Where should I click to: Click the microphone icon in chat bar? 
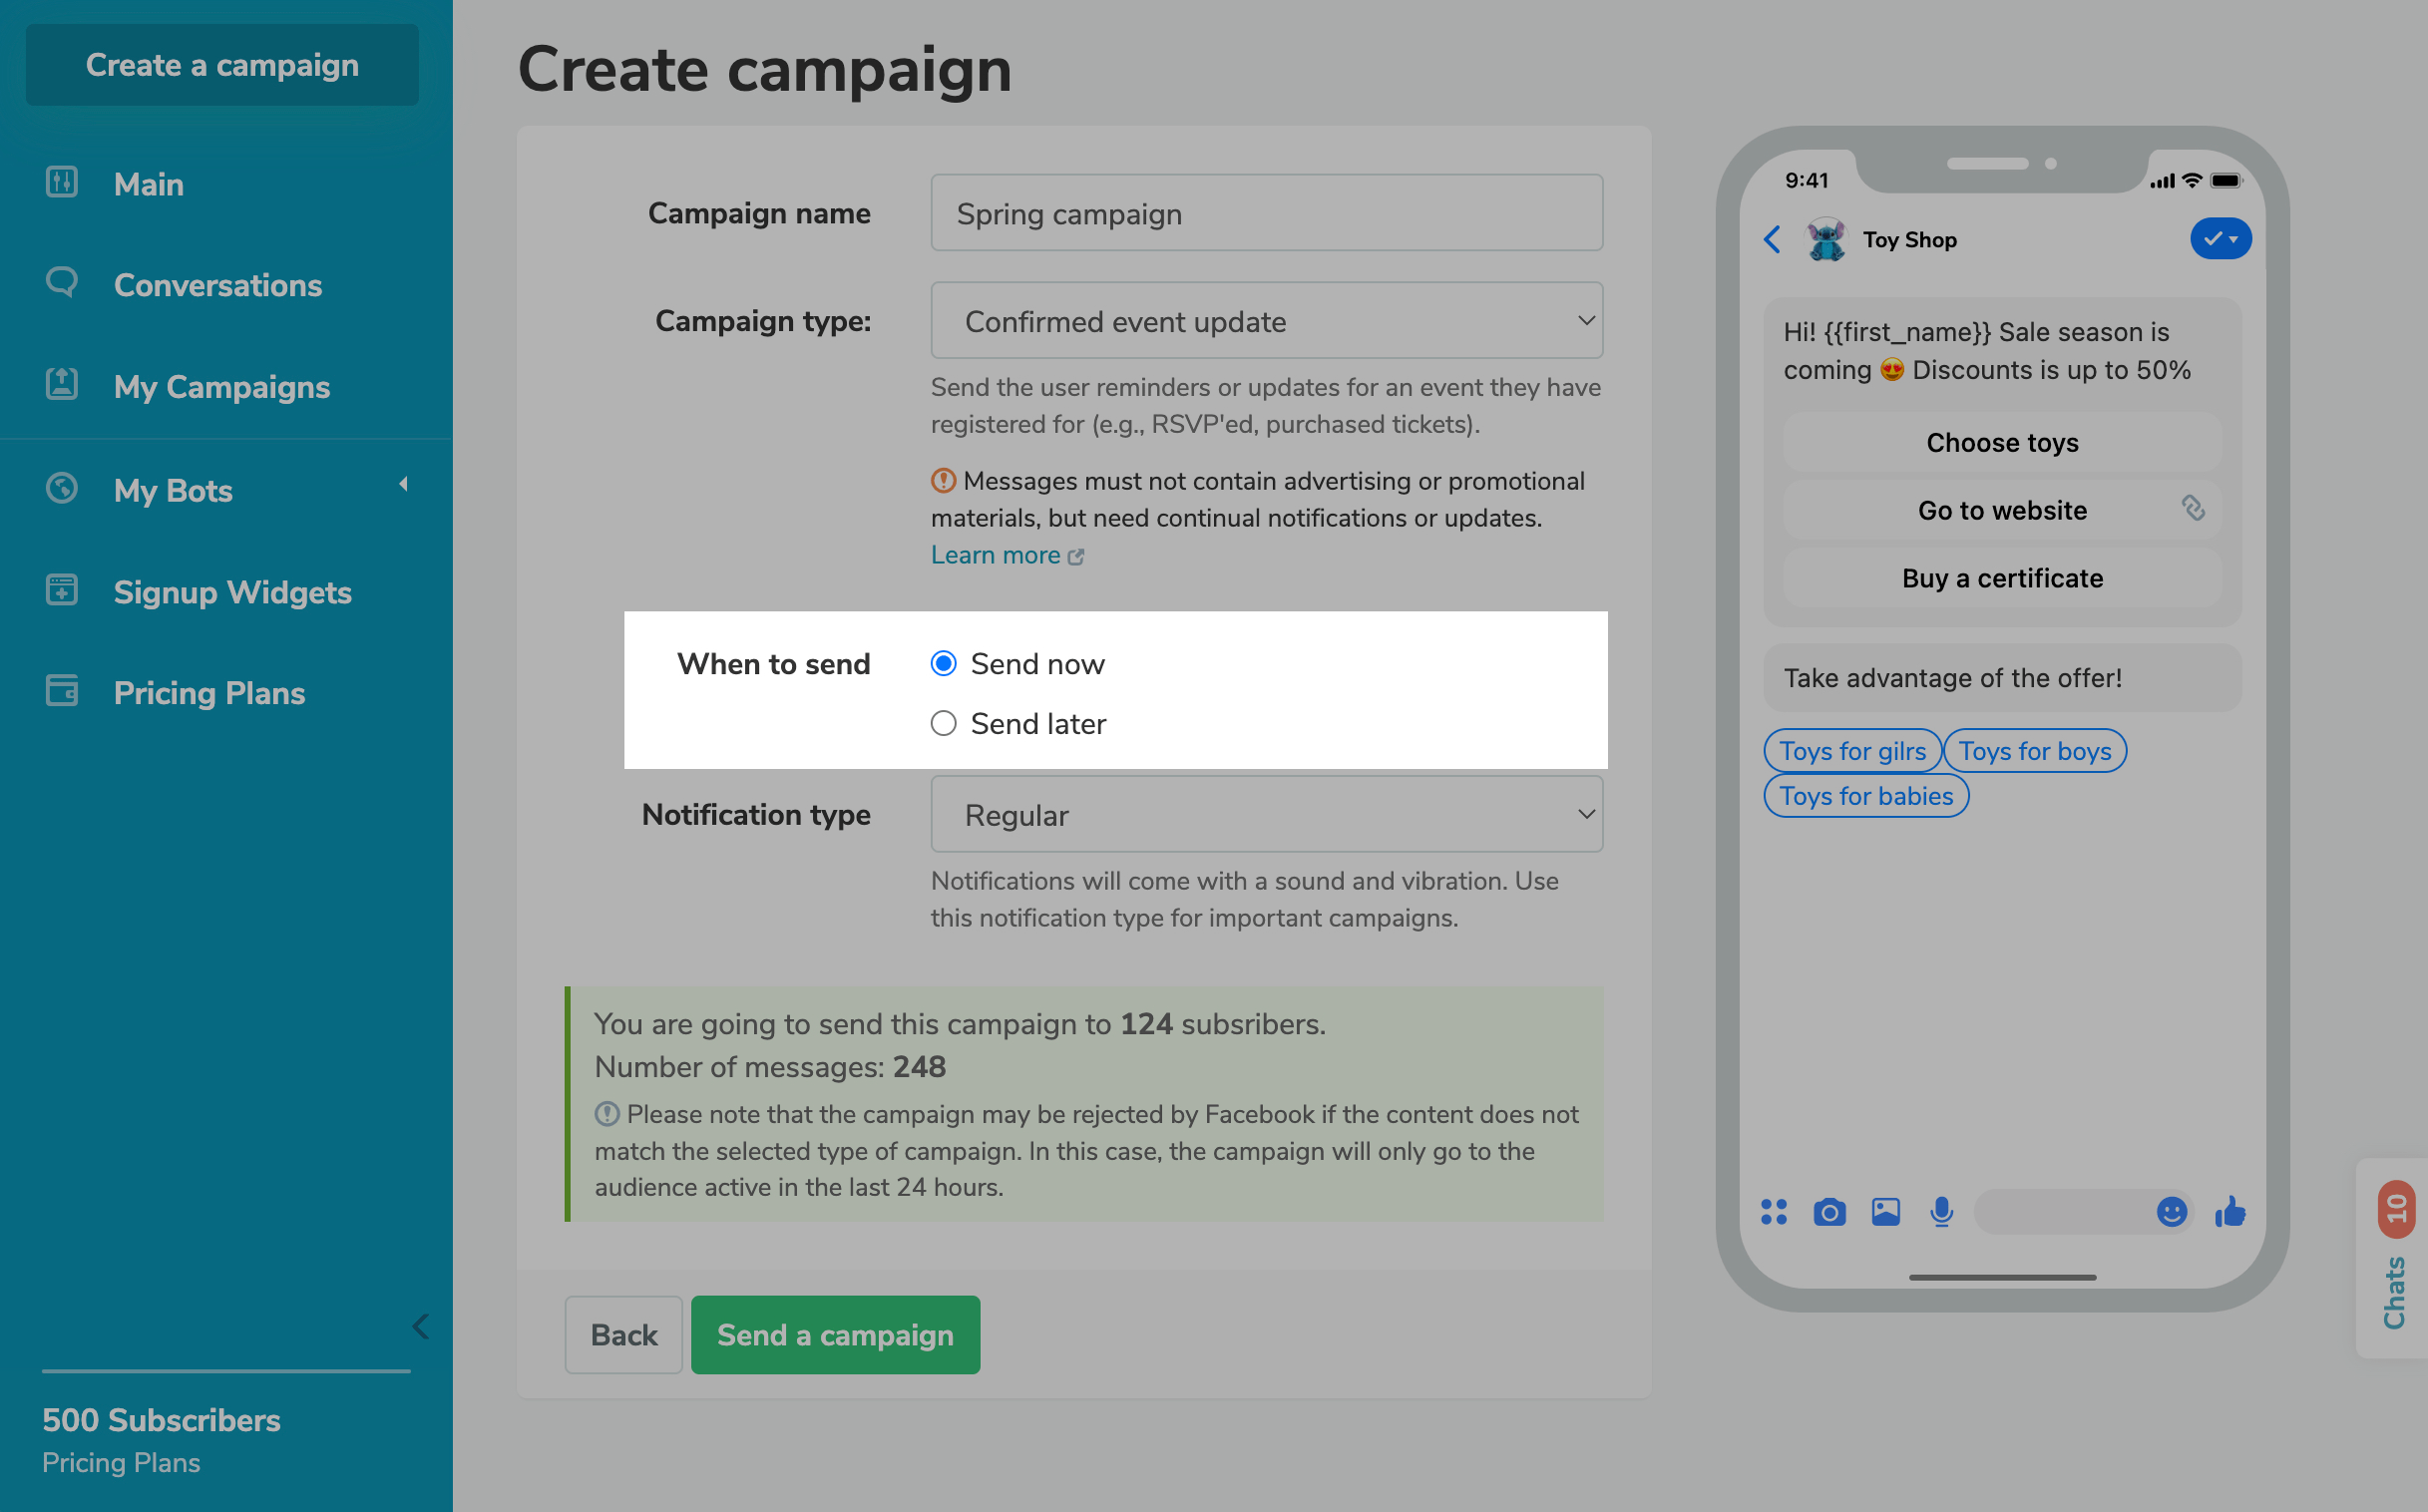1942,1212
